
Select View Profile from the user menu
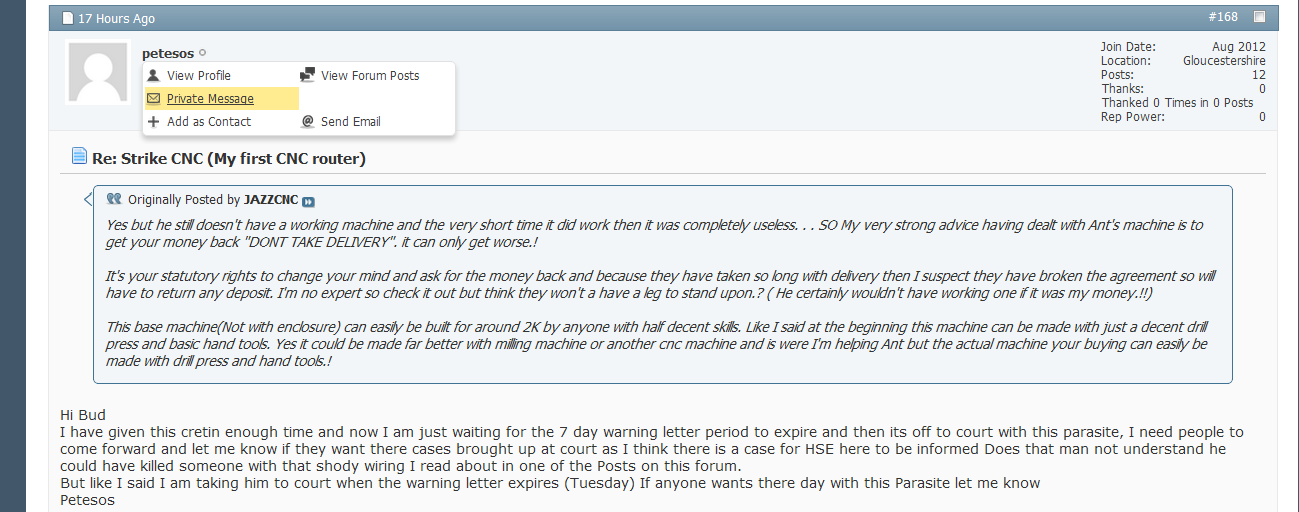pos(198,76)
